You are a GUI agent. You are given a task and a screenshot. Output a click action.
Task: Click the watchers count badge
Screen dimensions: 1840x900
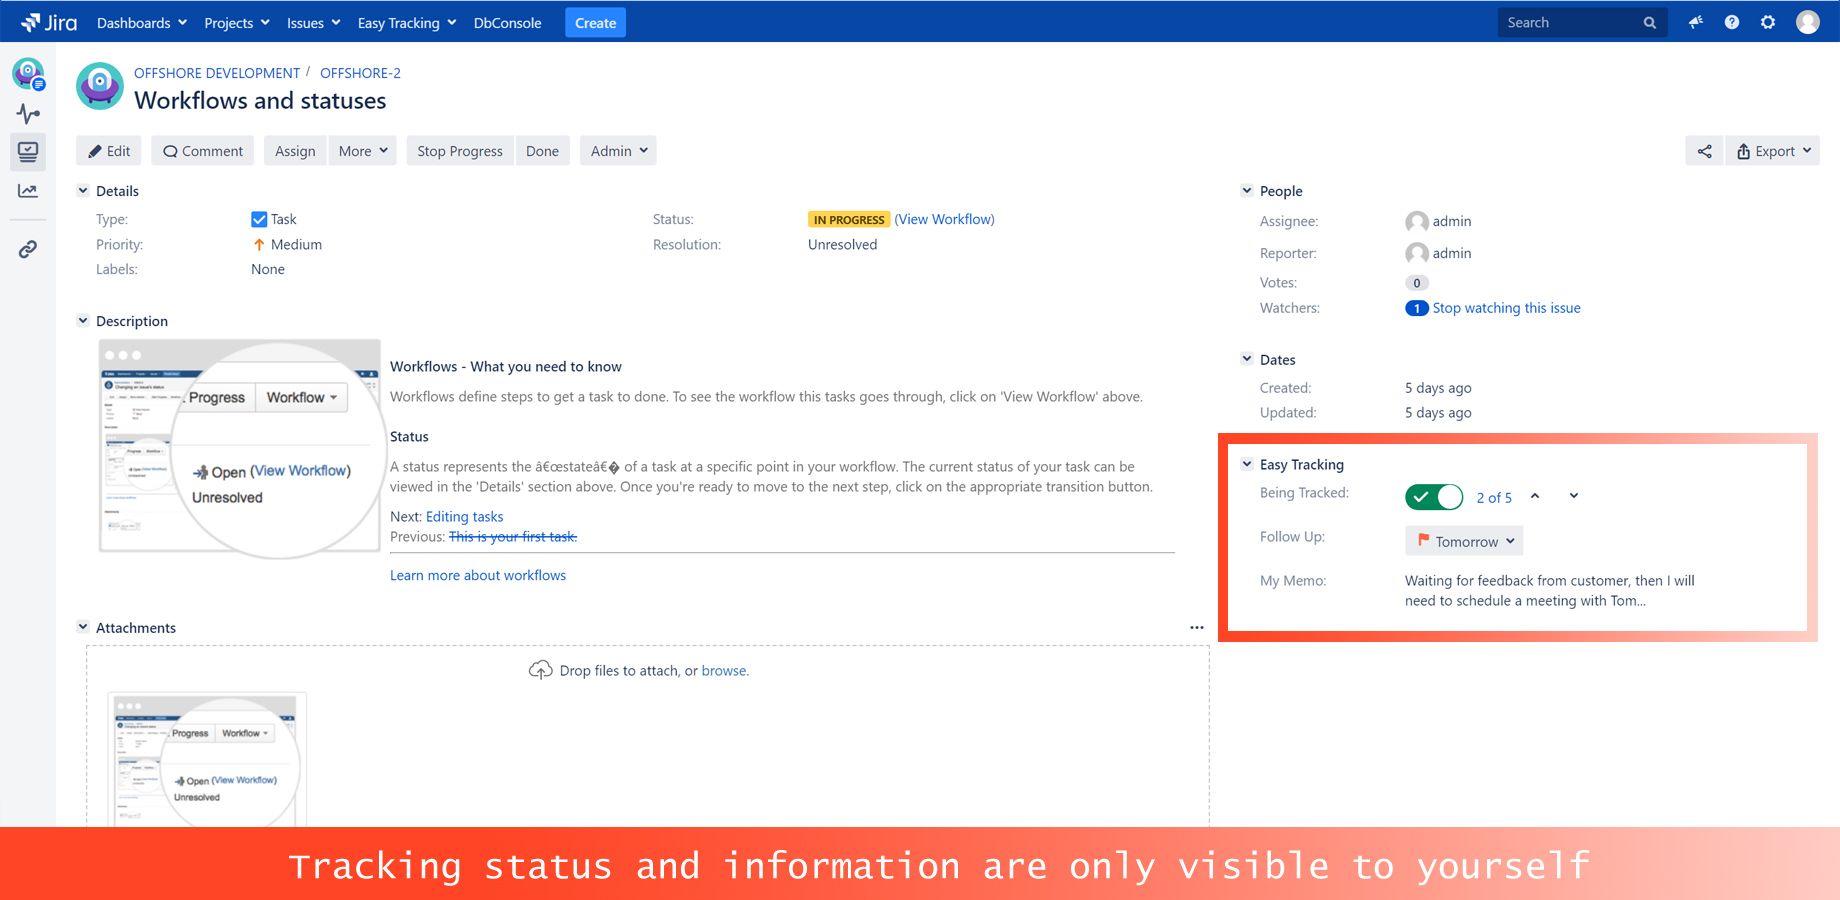[x=1417, y=308]
